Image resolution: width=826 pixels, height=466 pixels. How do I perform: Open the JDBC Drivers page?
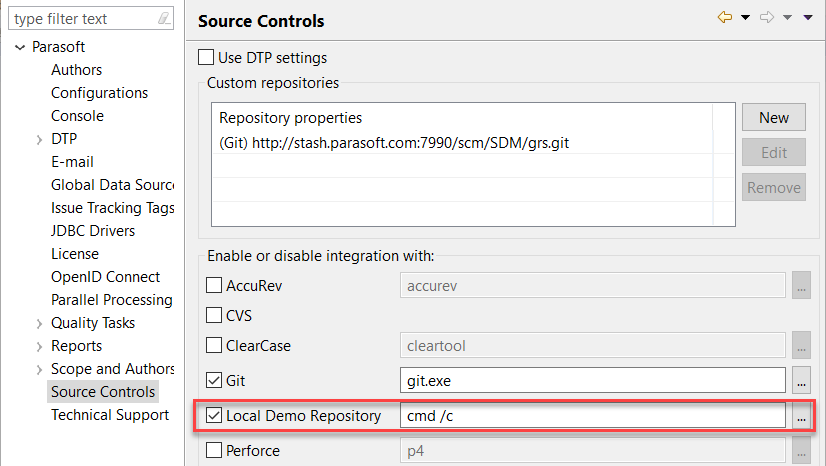click(x=93, y=231)
